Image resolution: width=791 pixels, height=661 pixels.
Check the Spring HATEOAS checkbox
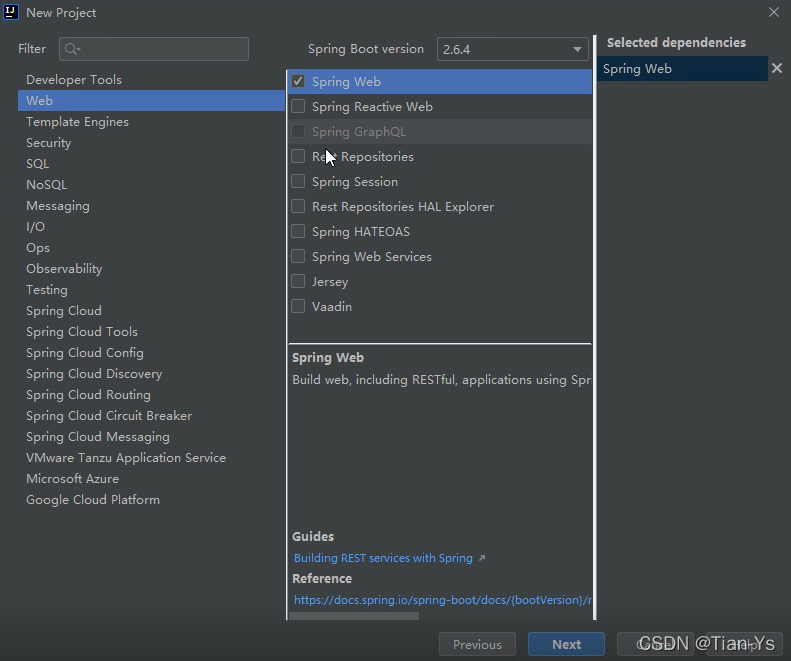coord(298,232)
